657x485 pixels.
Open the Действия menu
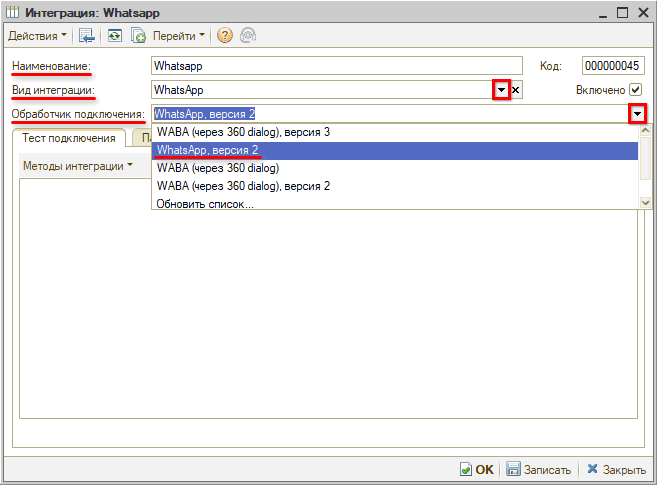pos(38,36)
